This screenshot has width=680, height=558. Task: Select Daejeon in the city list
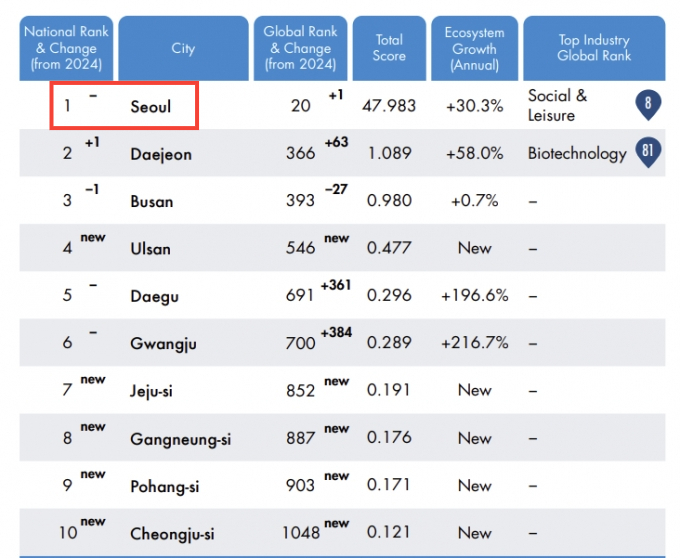tap(160, 154)
